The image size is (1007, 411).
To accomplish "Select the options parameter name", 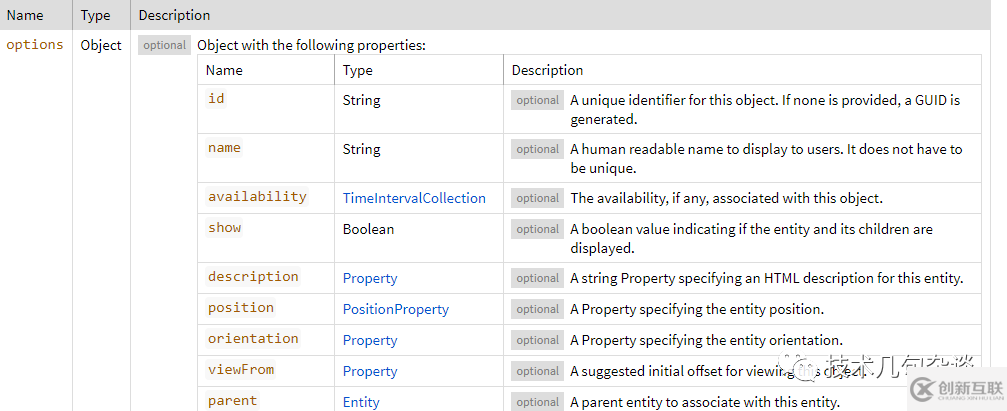I will pyautogui.click(x=35, y=45).
